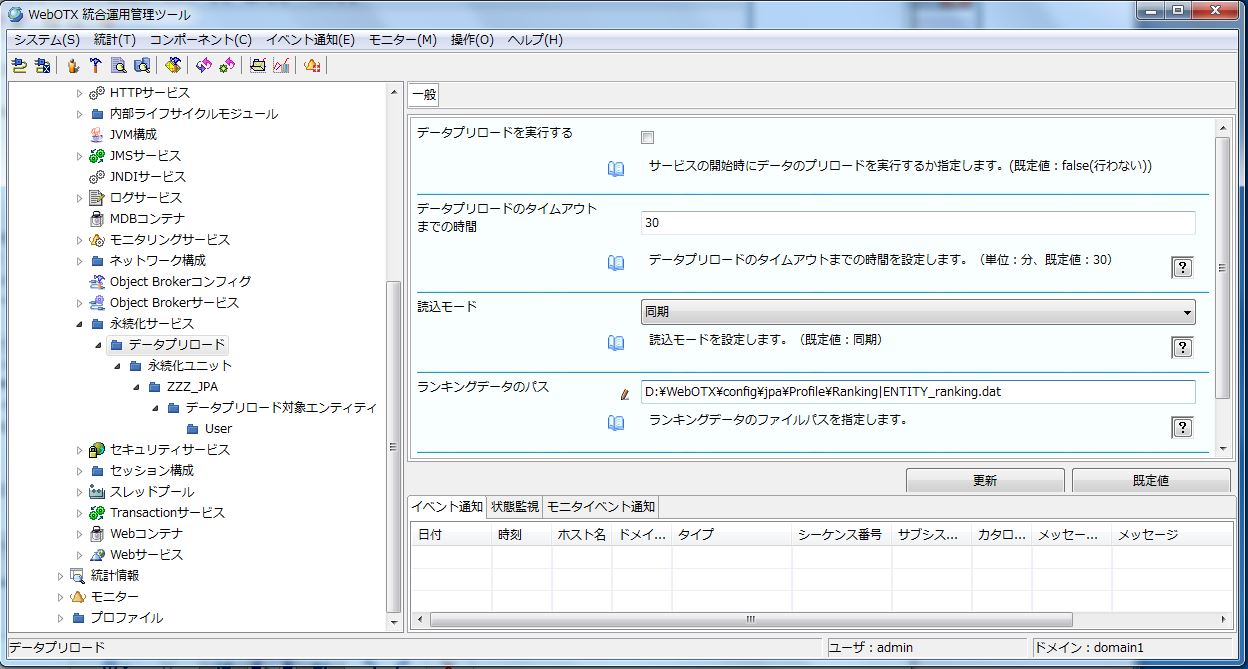
Task: Click the タイムアウトまでの時間 field showing 30
Action: coord(918,223)
